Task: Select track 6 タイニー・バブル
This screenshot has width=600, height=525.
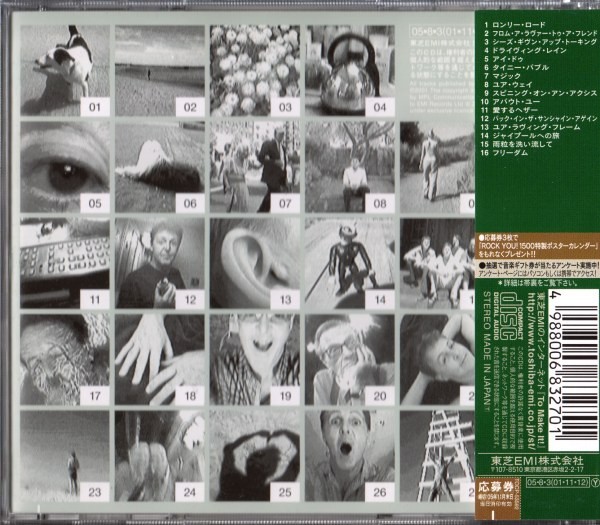Action: click(x=515, y=67)
